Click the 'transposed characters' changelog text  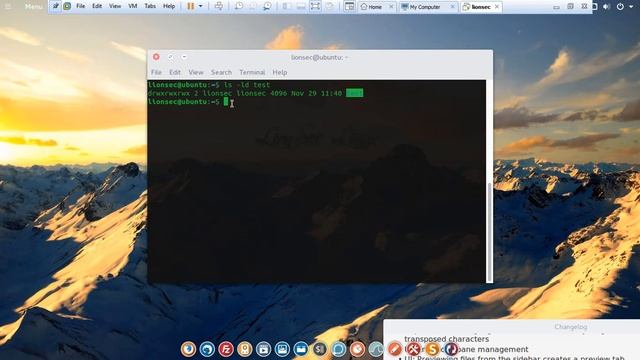click(447, 339)
